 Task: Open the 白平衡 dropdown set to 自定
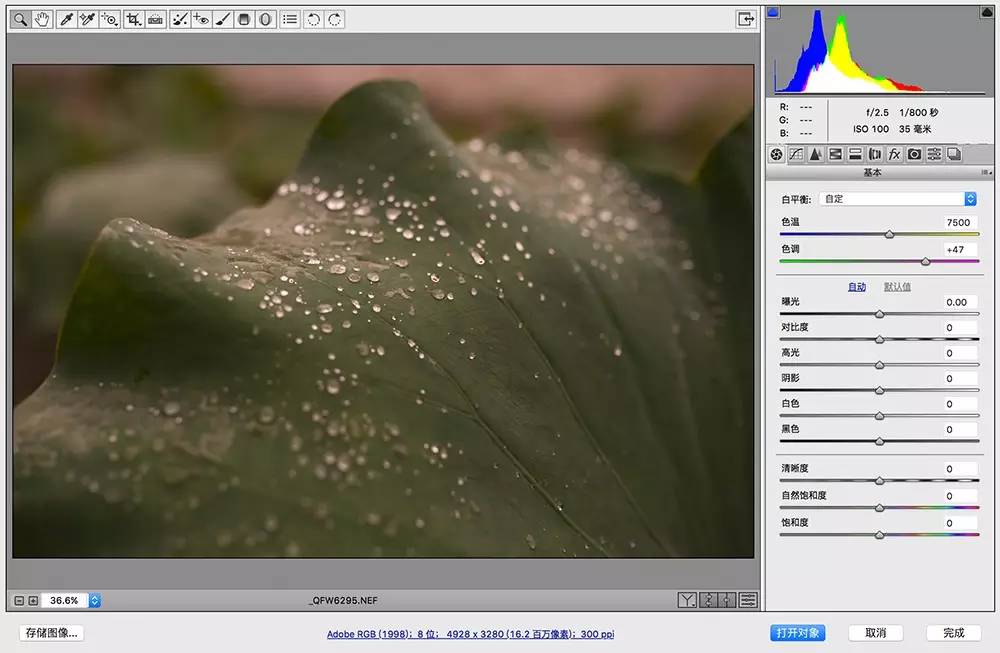point(898,199)
